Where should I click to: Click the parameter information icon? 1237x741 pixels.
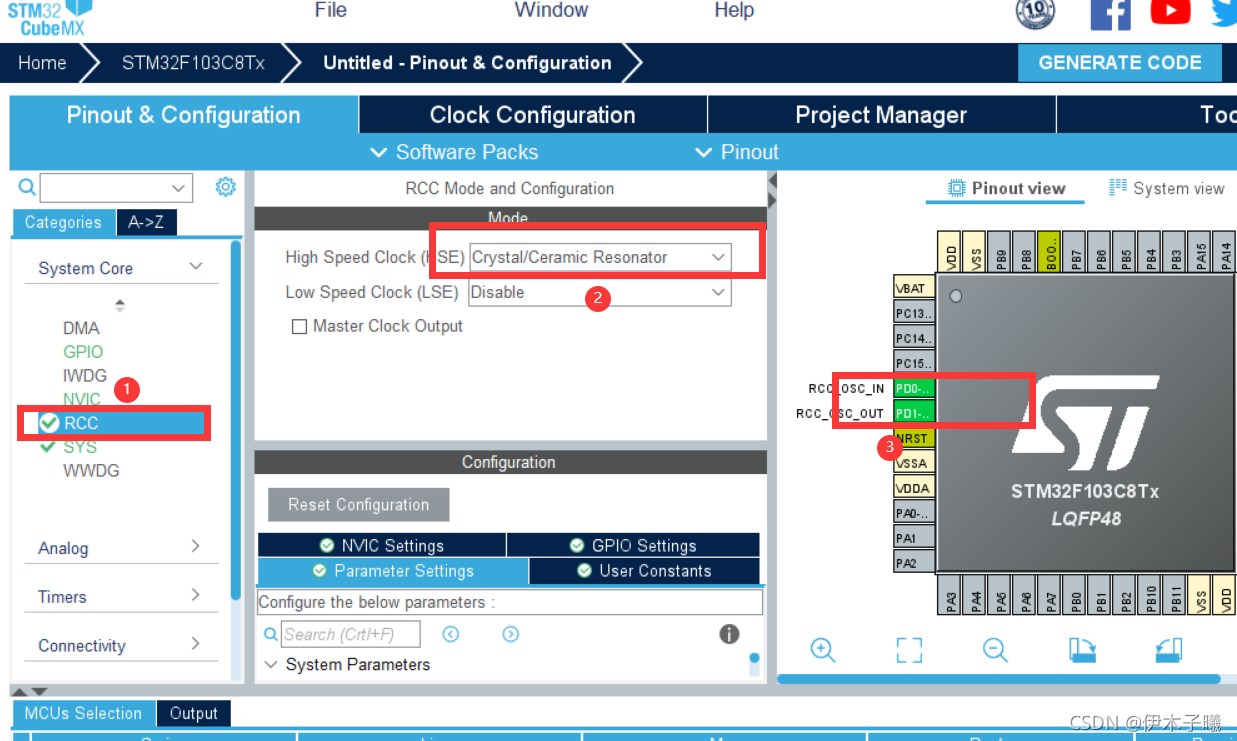click(x=729, y=634)
